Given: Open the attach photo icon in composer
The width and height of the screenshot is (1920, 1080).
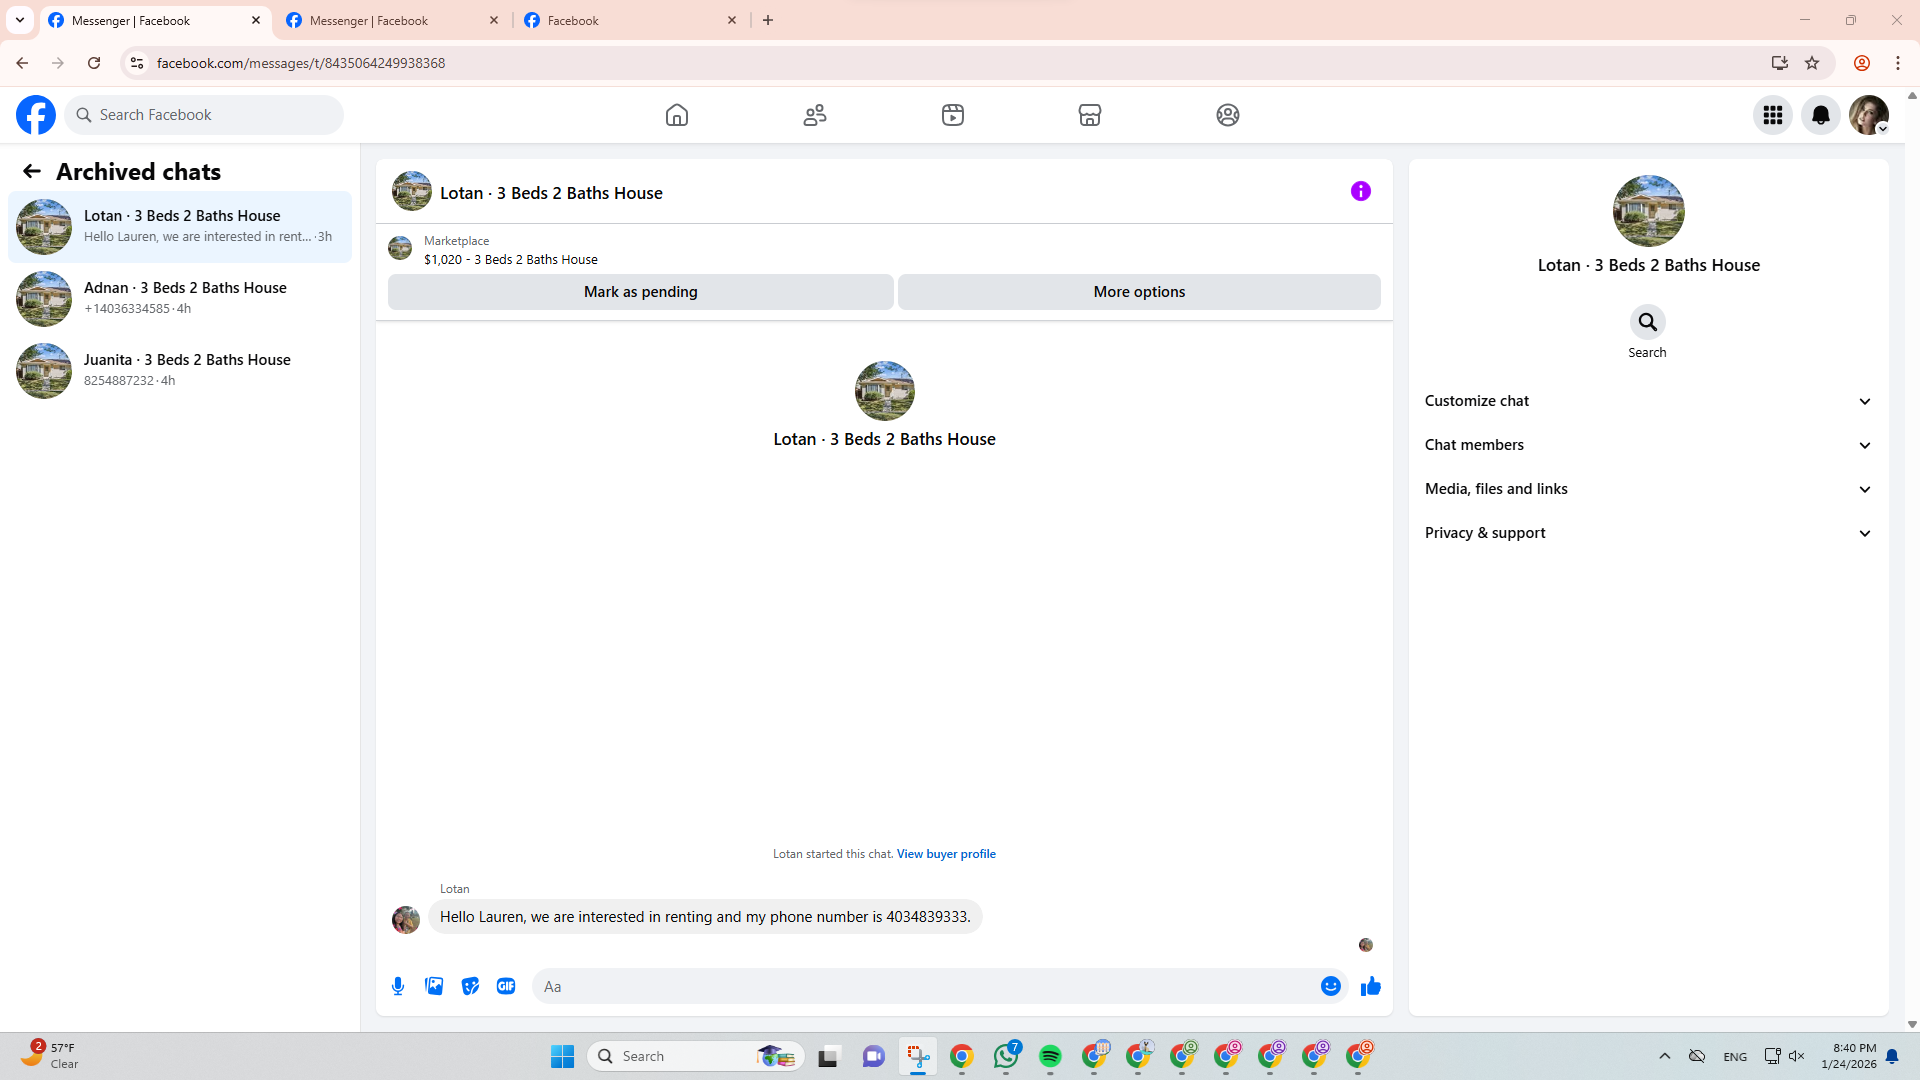Looking at the screenshot, I should point(434,986).
